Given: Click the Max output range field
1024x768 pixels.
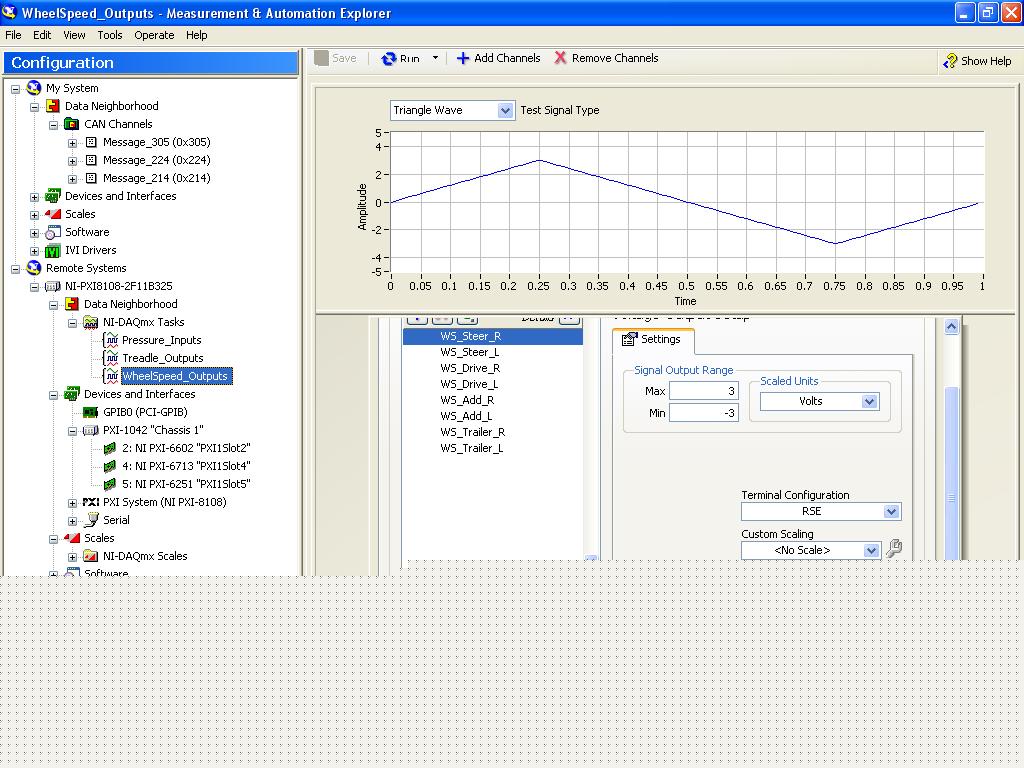Looking at the screenshot, I should 704,391.
